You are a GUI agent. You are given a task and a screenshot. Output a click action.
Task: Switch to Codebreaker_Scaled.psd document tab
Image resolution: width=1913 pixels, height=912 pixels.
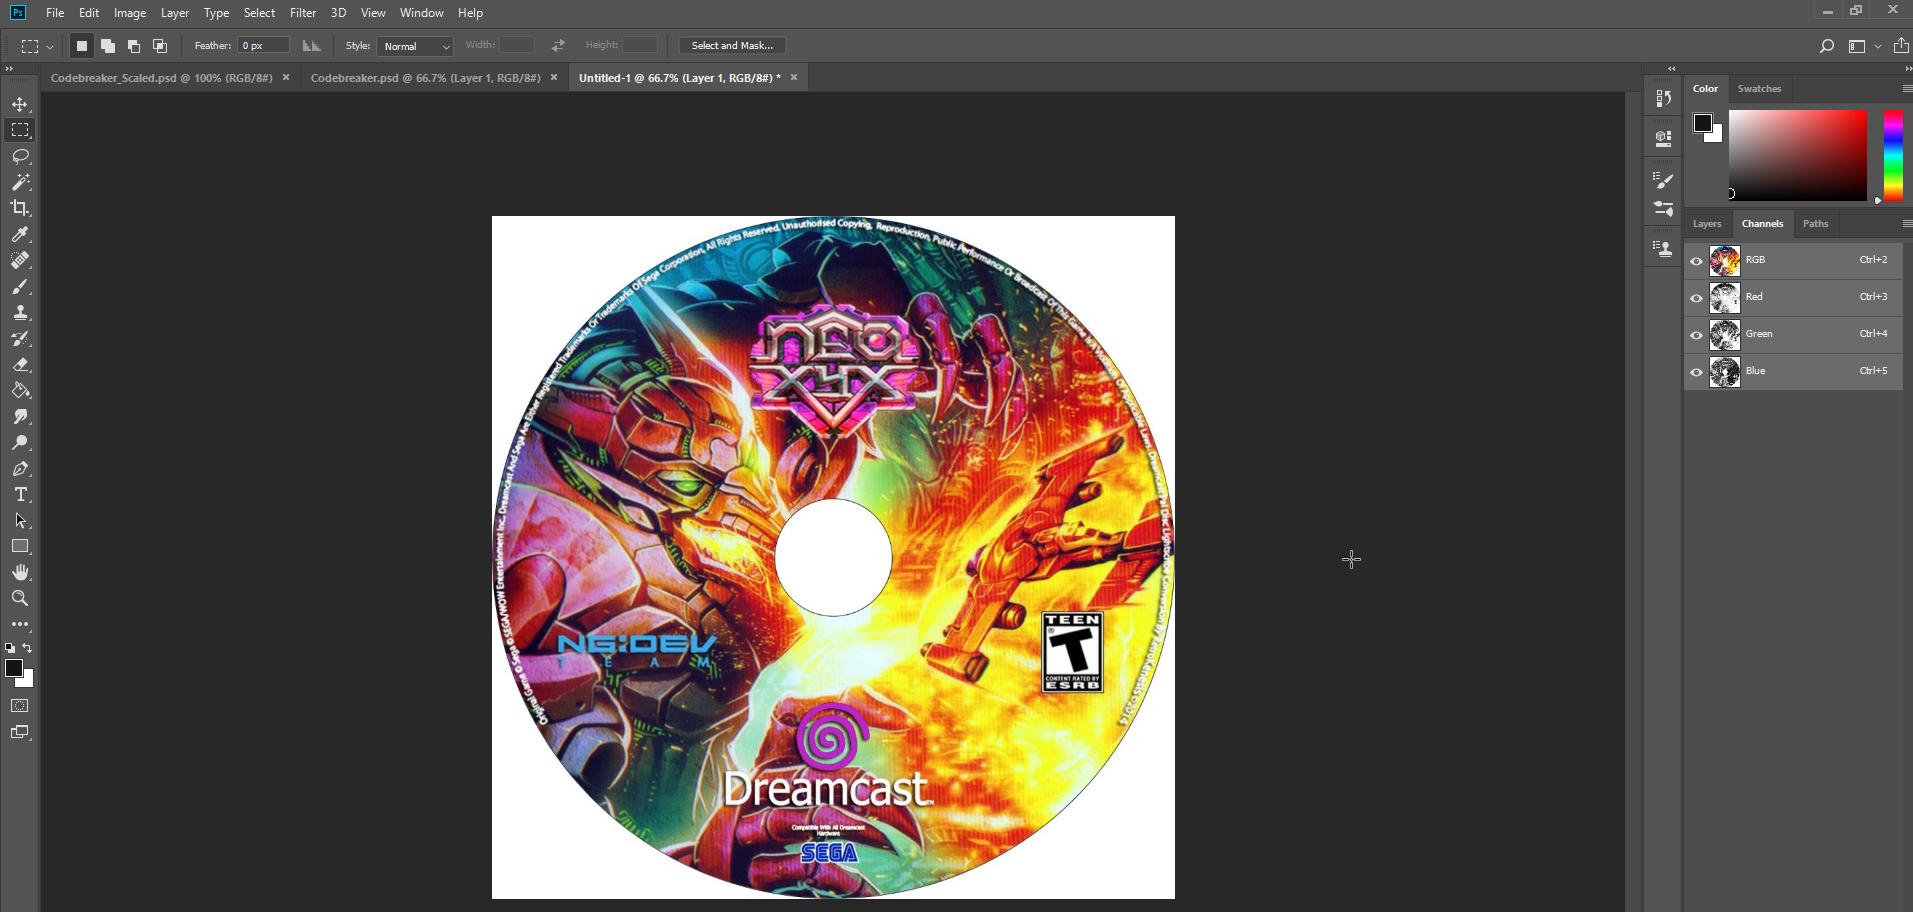pos(162,78)
